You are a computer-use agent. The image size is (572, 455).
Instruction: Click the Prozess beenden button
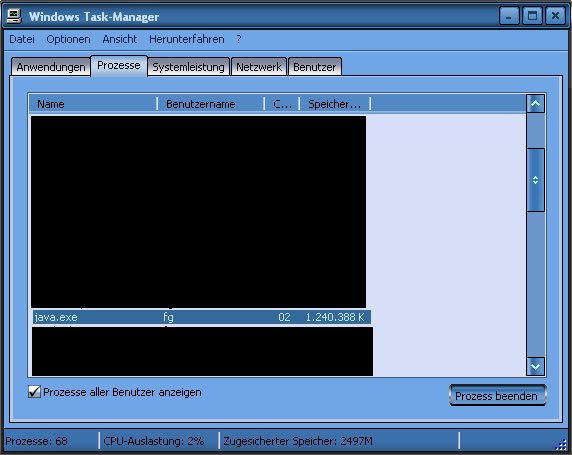coord(497,396)
